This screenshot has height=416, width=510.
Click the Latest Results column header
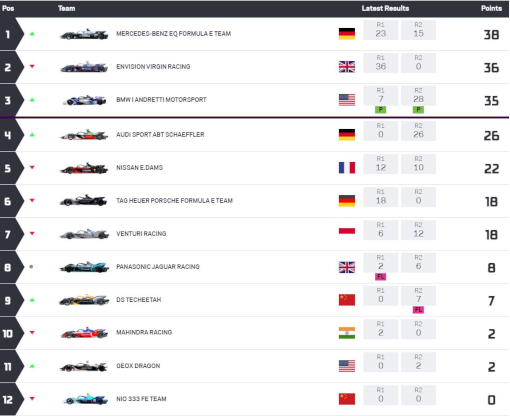(385, 8)
